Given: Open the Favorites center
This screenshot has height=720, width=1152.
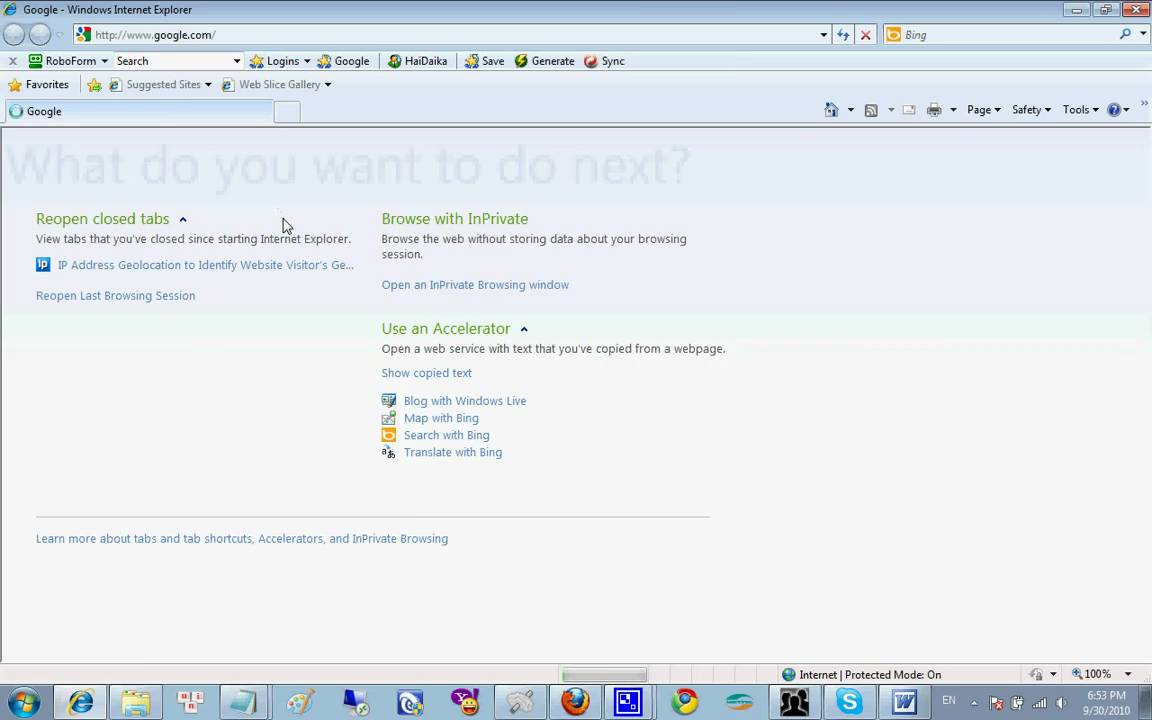Looking at the screenshot, I should click(38, 84).
